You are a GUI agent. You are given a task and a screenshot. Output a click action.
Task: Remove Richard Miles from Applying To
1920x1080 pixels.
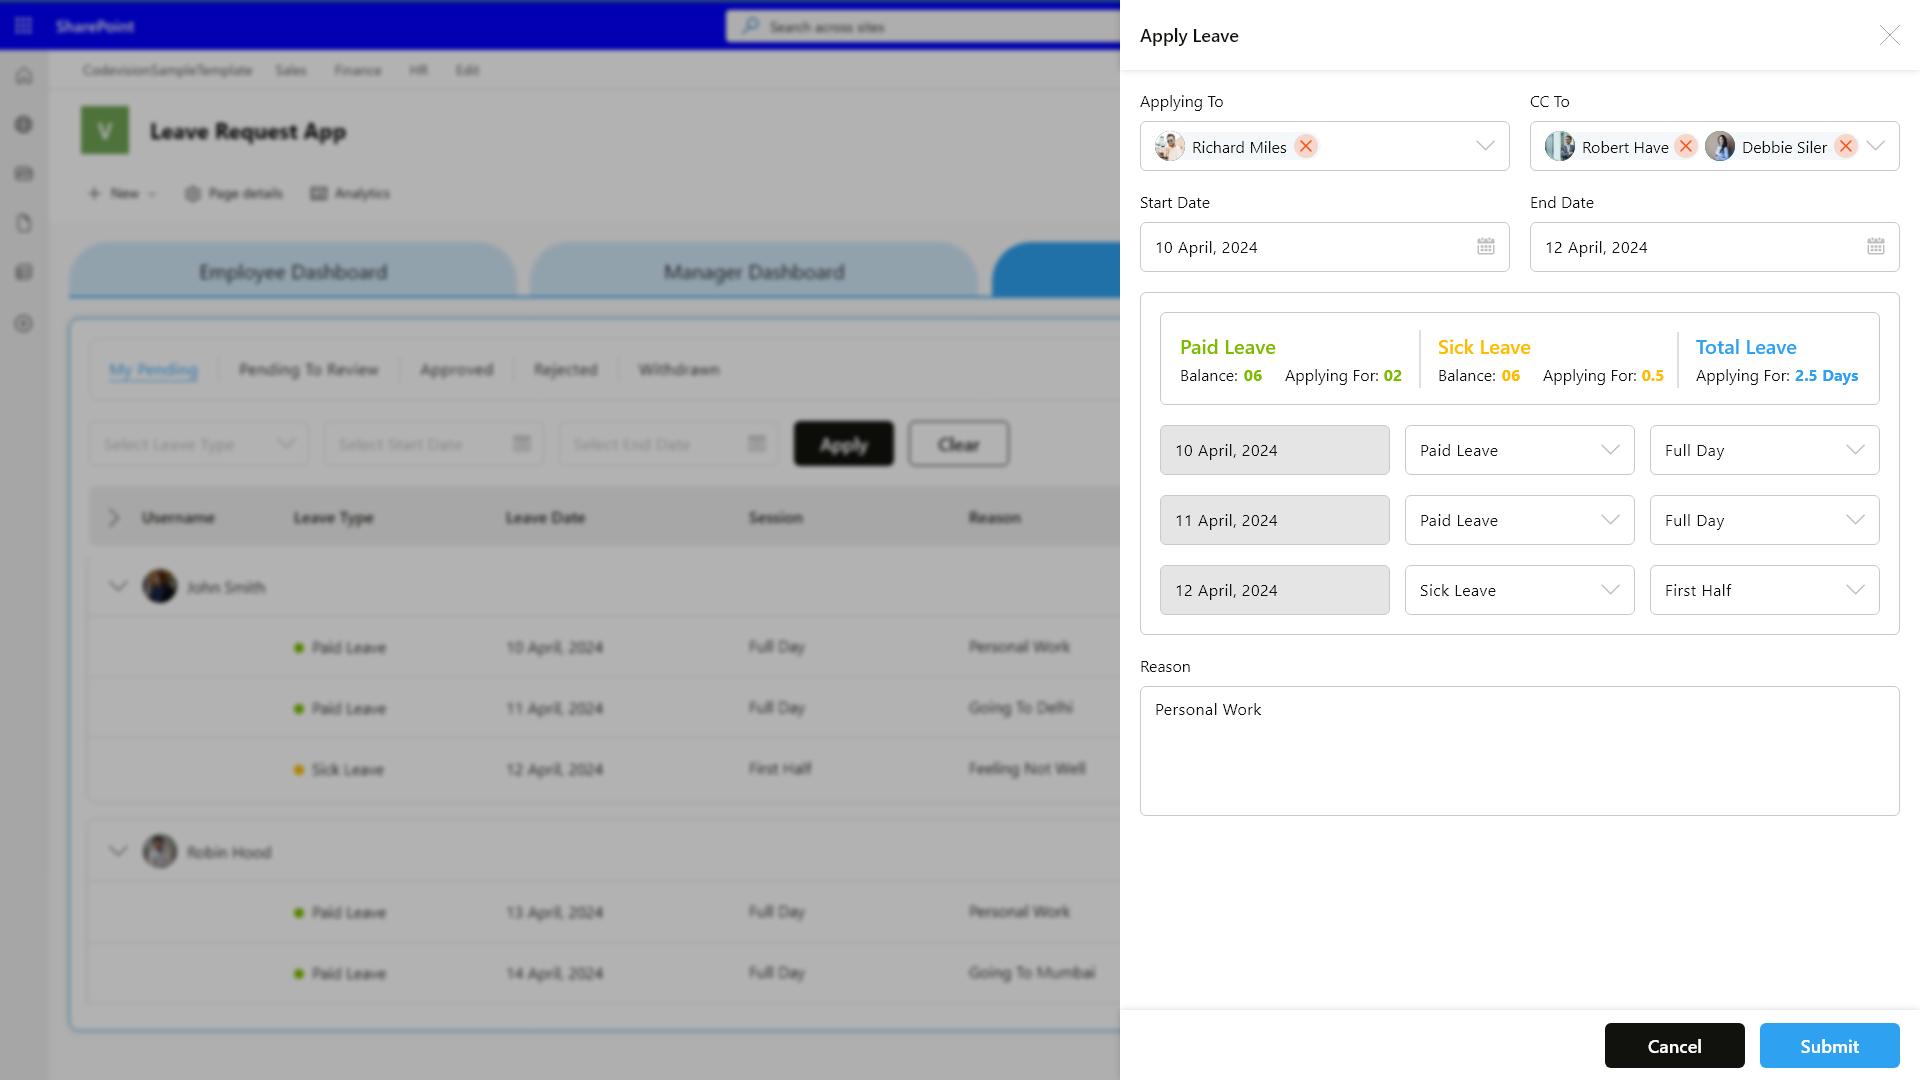pyautogui.click(x=1305, y=146)
